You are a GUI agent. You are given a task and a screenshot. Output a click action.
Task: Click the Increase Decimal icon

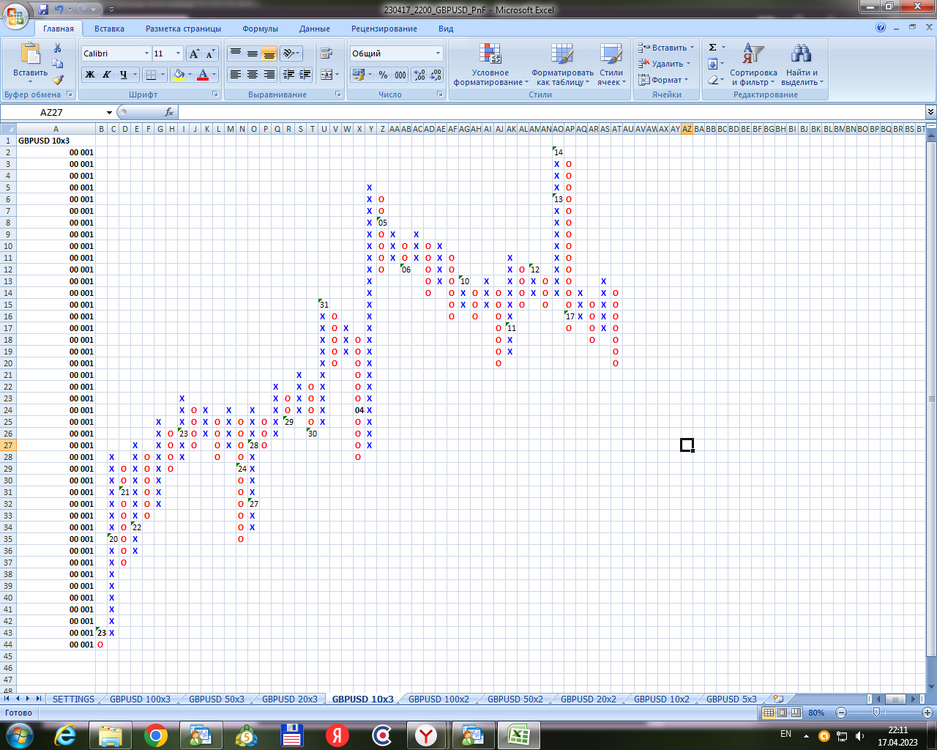(419, 75)
